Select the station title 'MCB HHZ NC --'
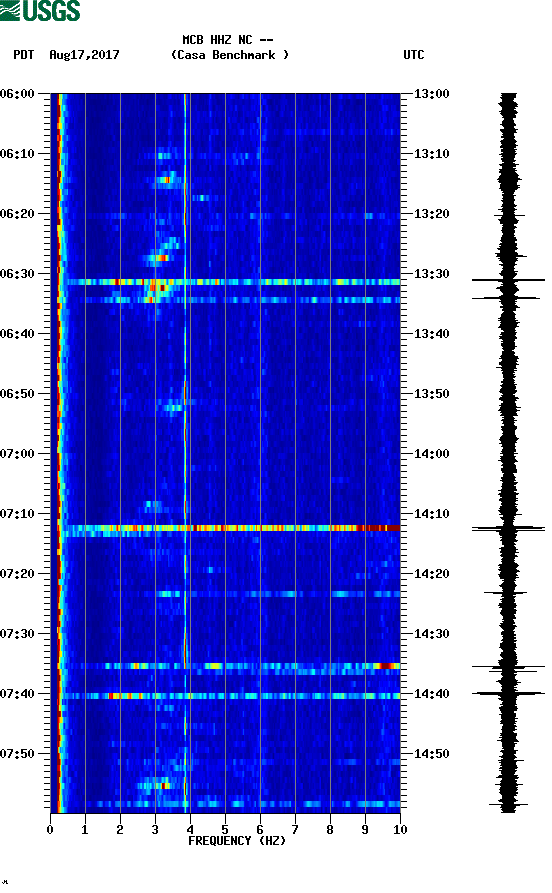This screenshot has width=552, height=893. coord(228,40)
